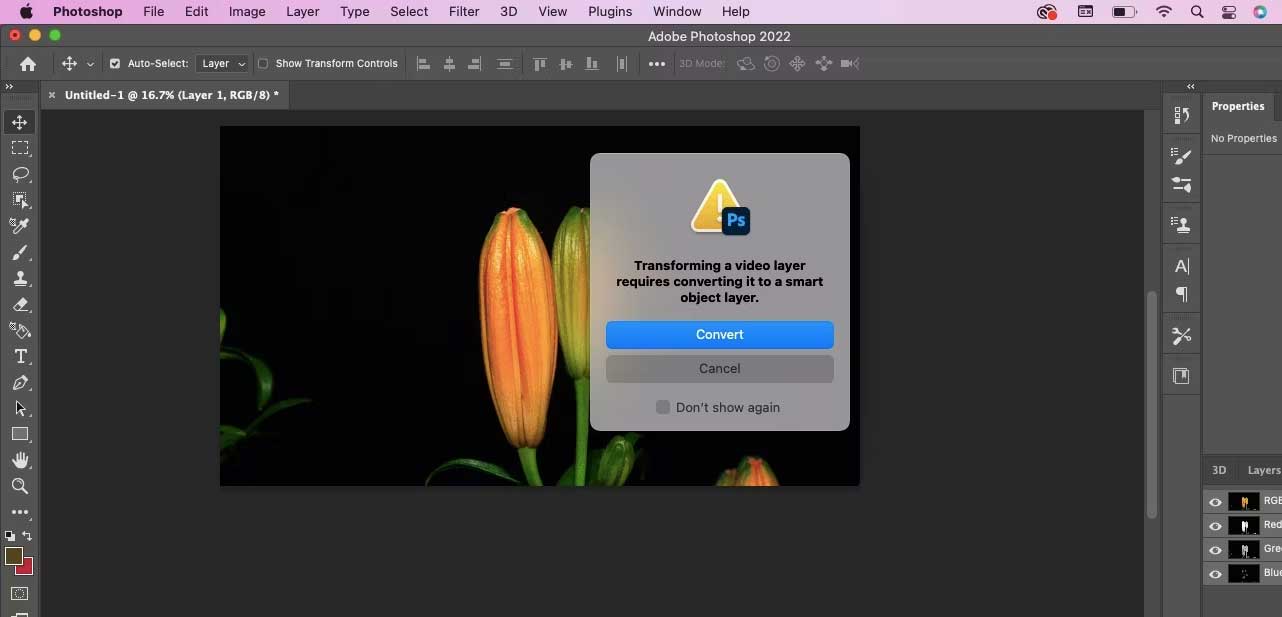Click the Convert button

click(719, 335)
